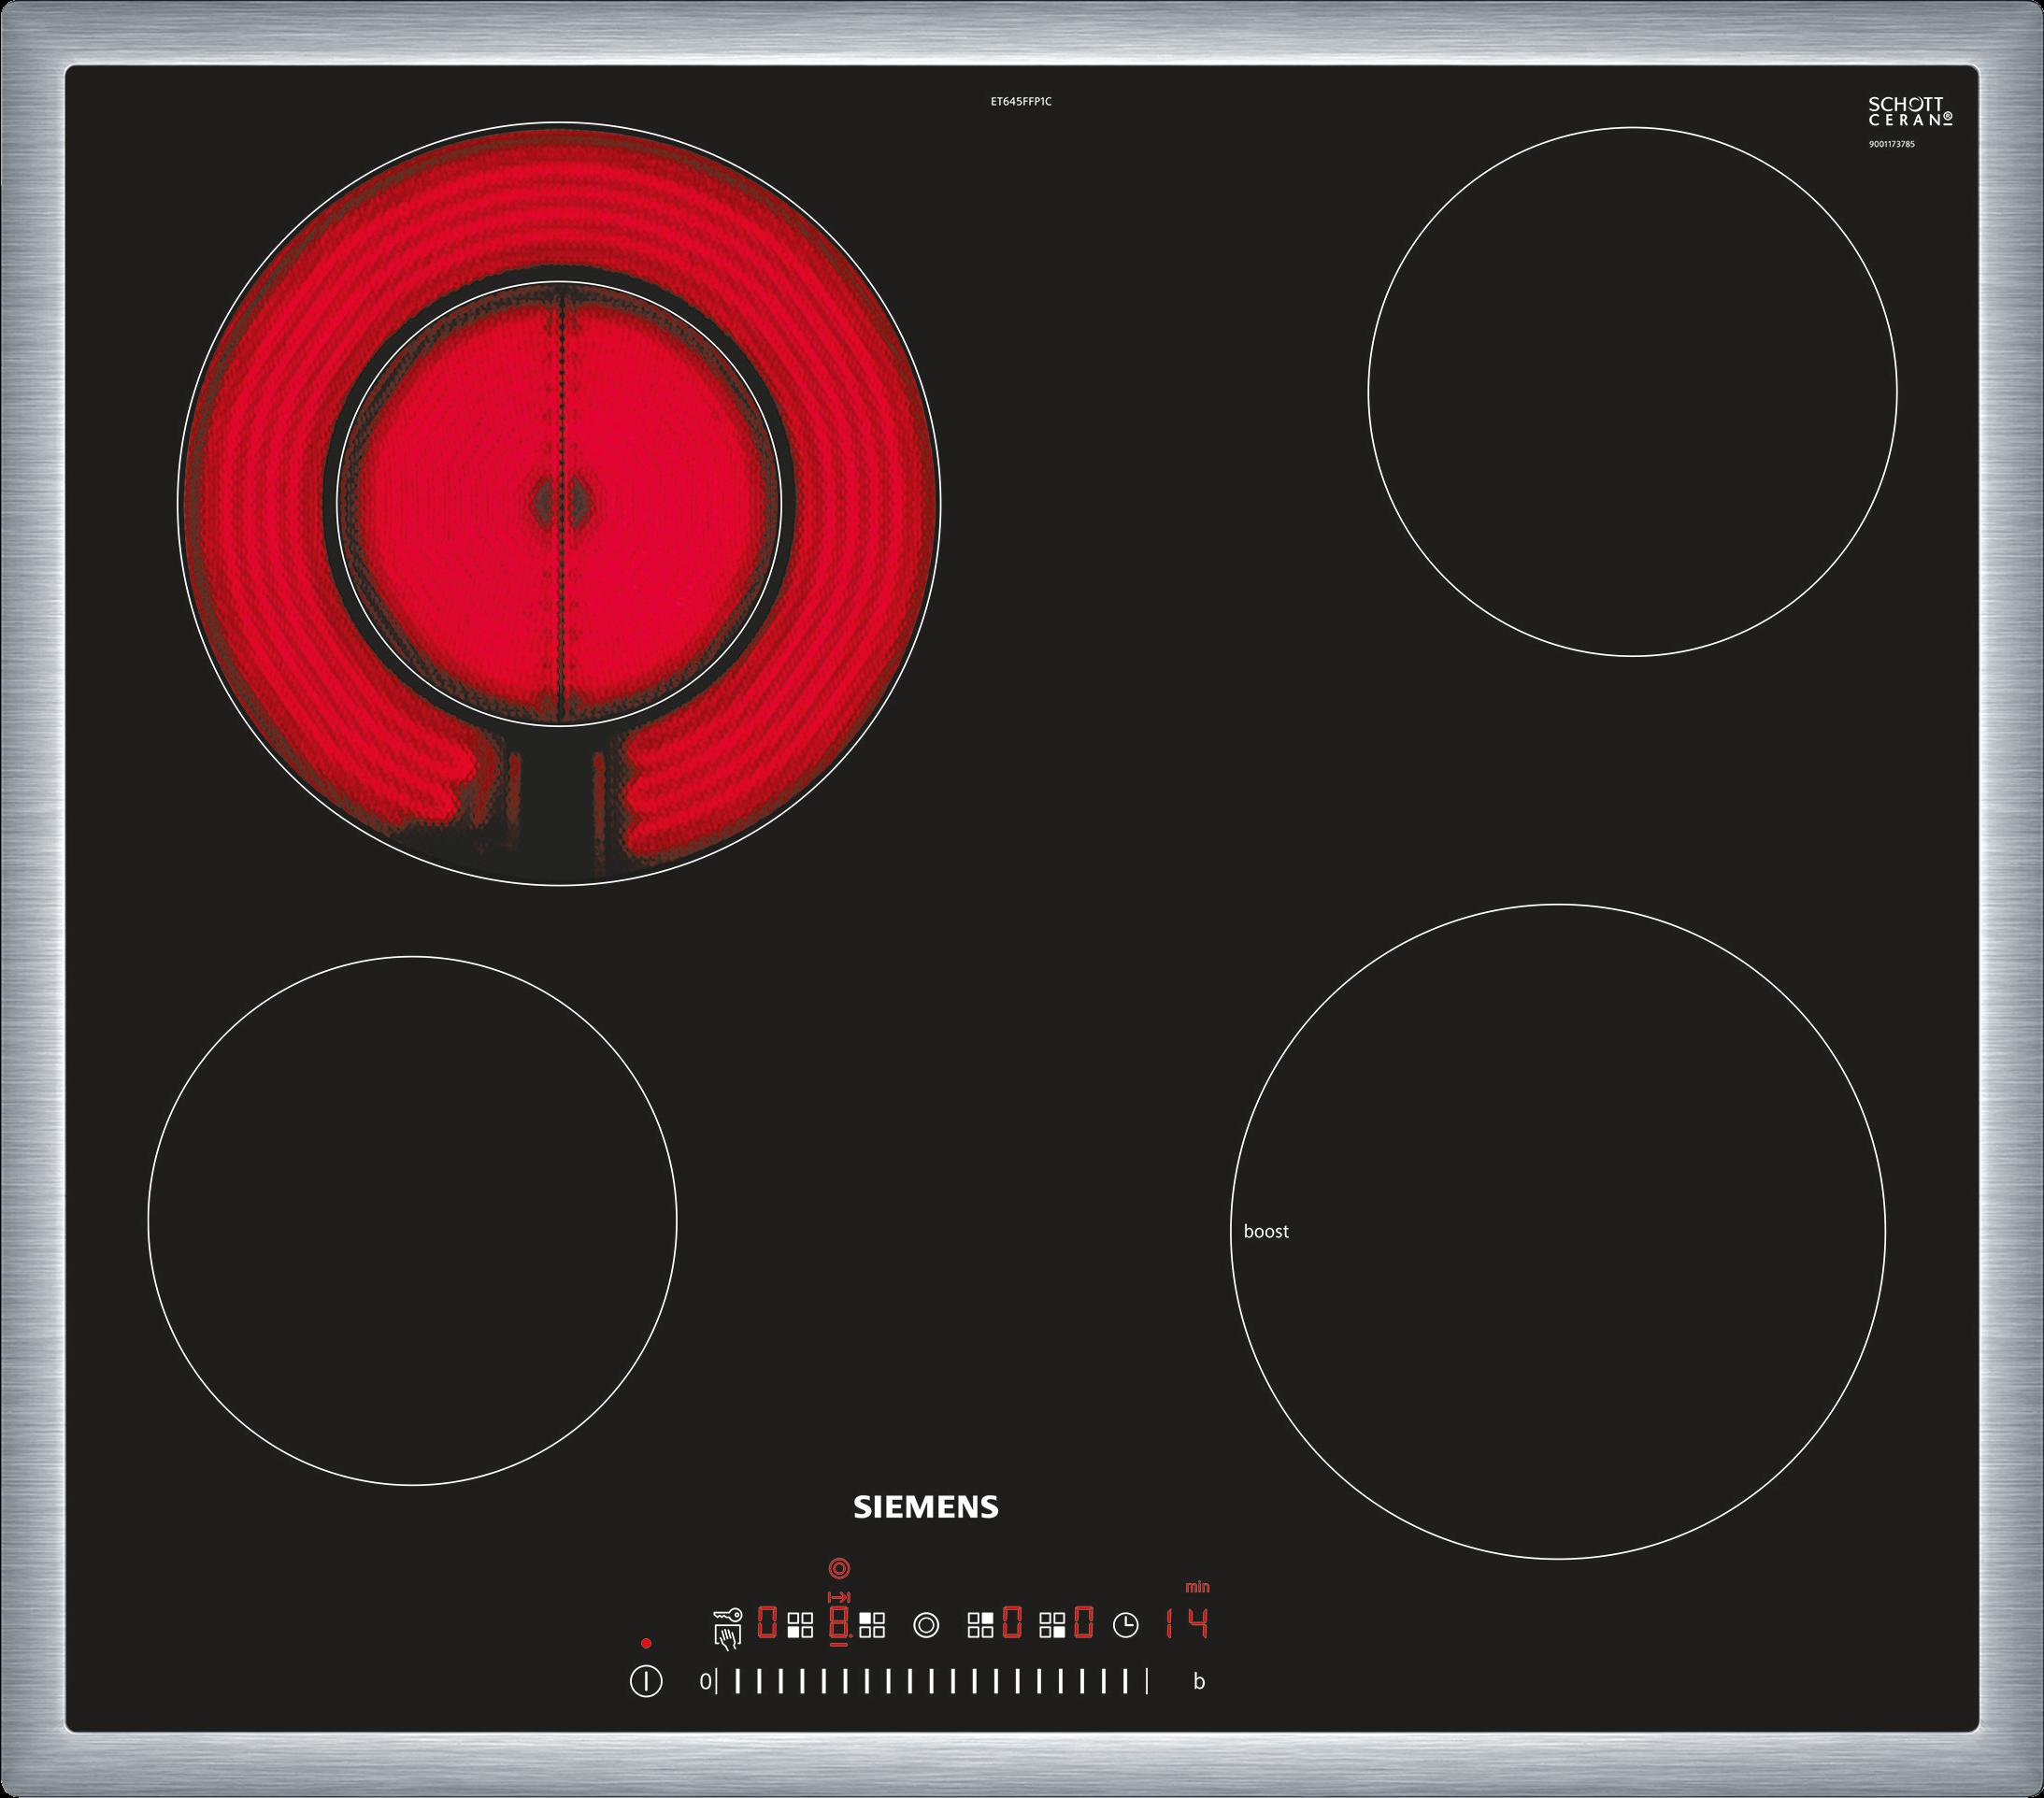Viewport: 2044px width, 1798px height.
Task: Touch the front-left cooking zone circle
Action: 412,1220
